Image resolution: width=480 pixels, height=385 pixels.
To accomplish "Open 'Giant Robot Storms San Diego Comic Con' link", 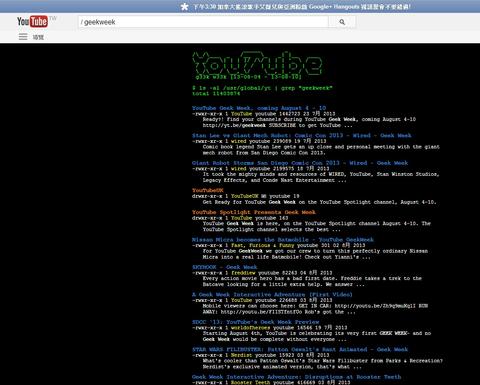I will pyautogui.click(x=300, y=163).
